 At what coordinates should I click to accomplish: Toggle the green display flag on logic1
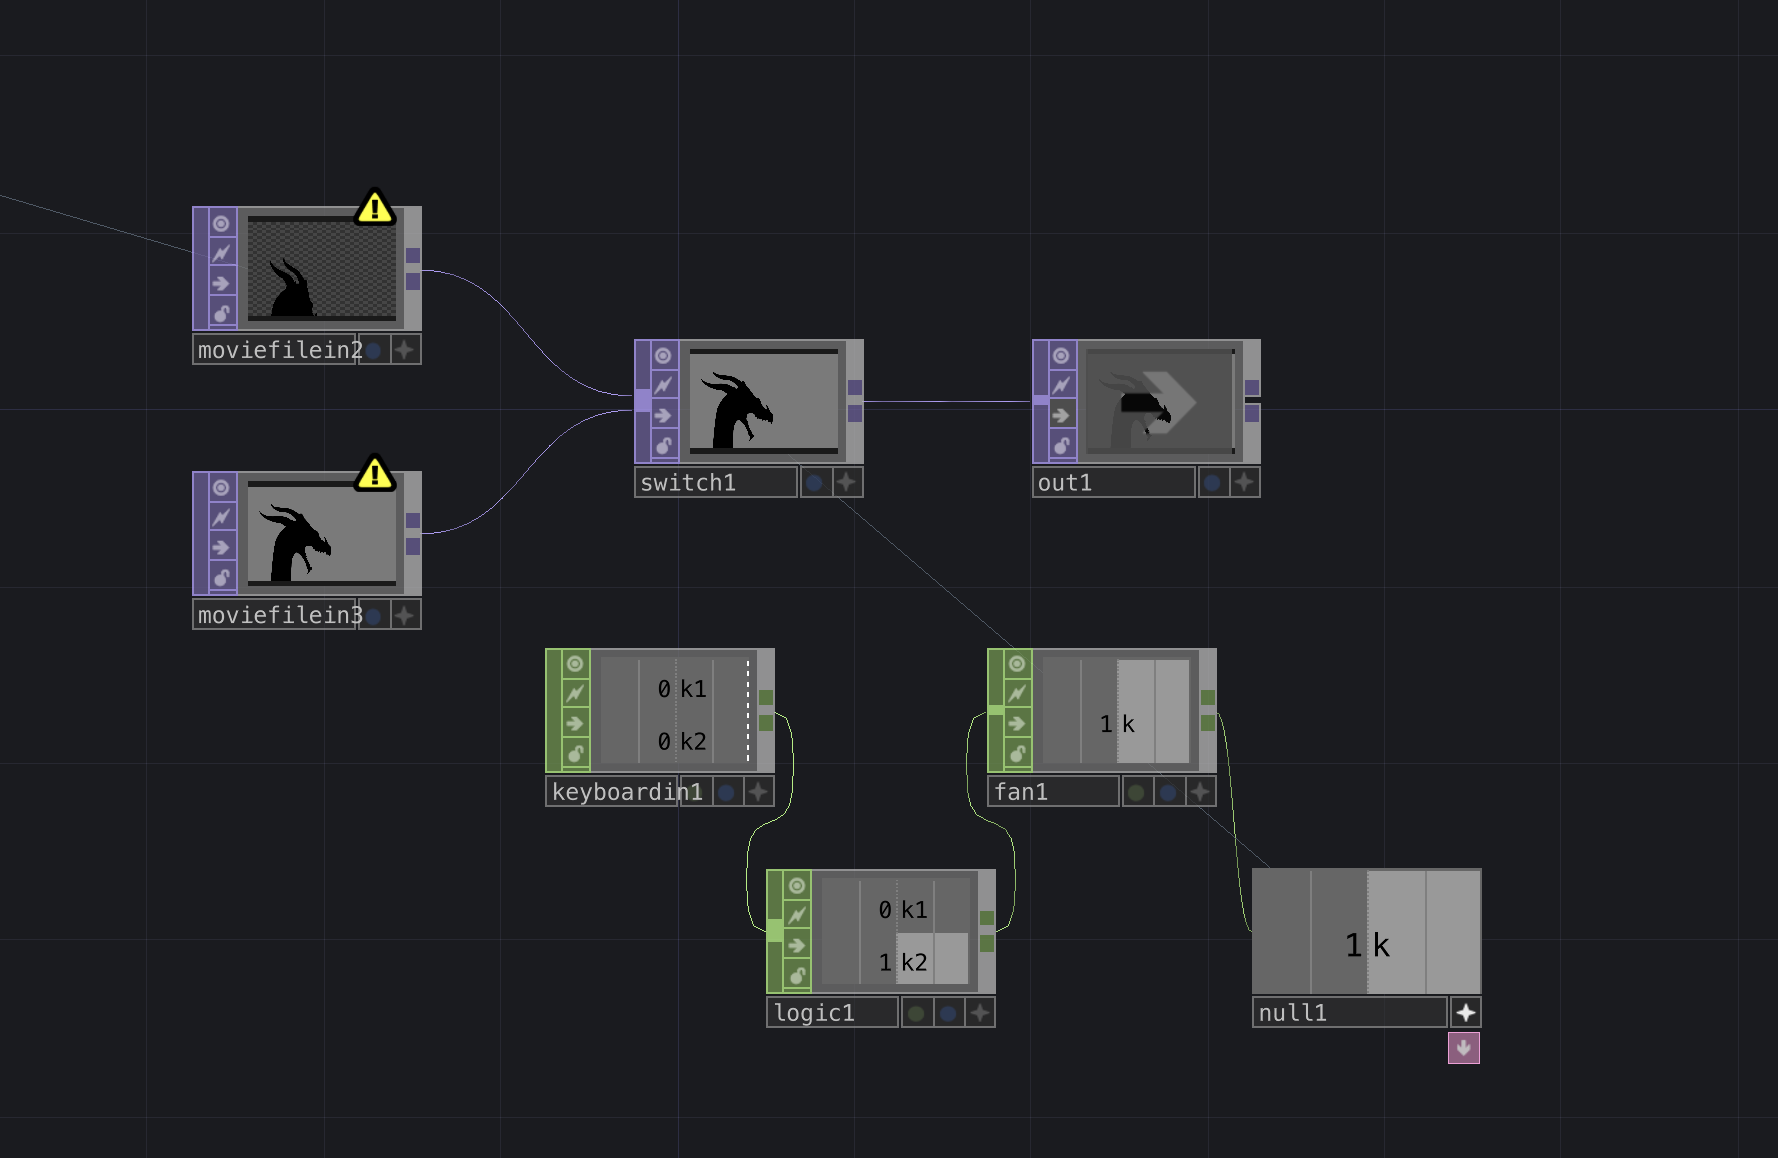(x=915, y=1012)
